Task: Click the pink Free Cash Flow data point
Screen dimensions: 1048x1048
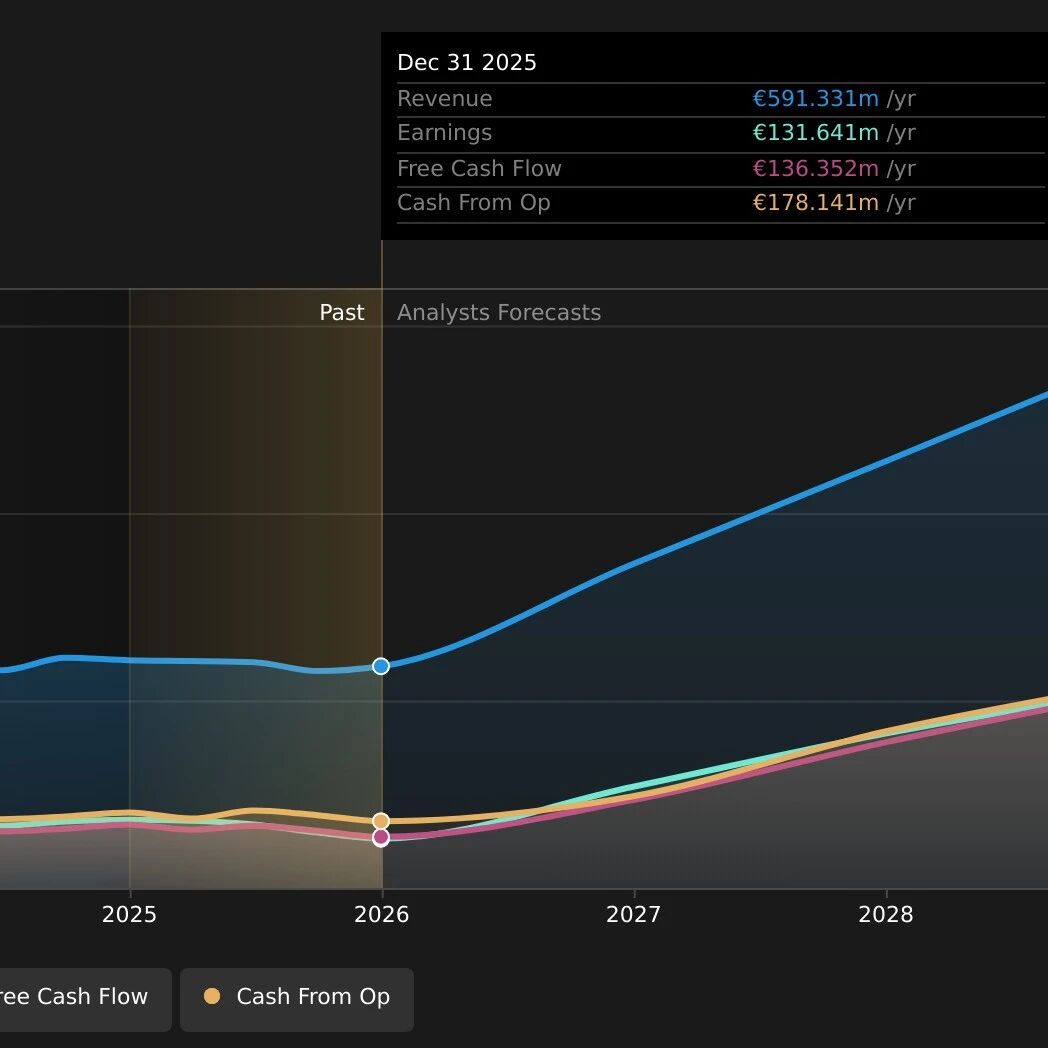Action: tap(381, 837)
